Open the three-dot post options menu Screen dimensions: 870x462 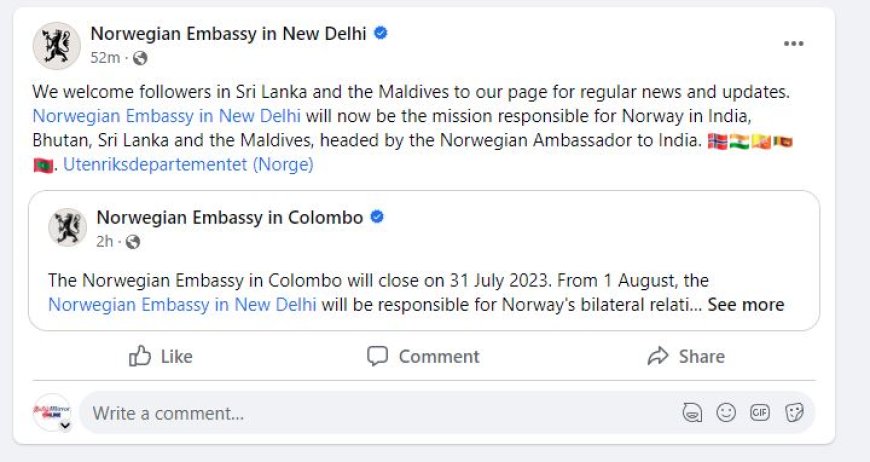pyautogui.click(x=794, y=44)
